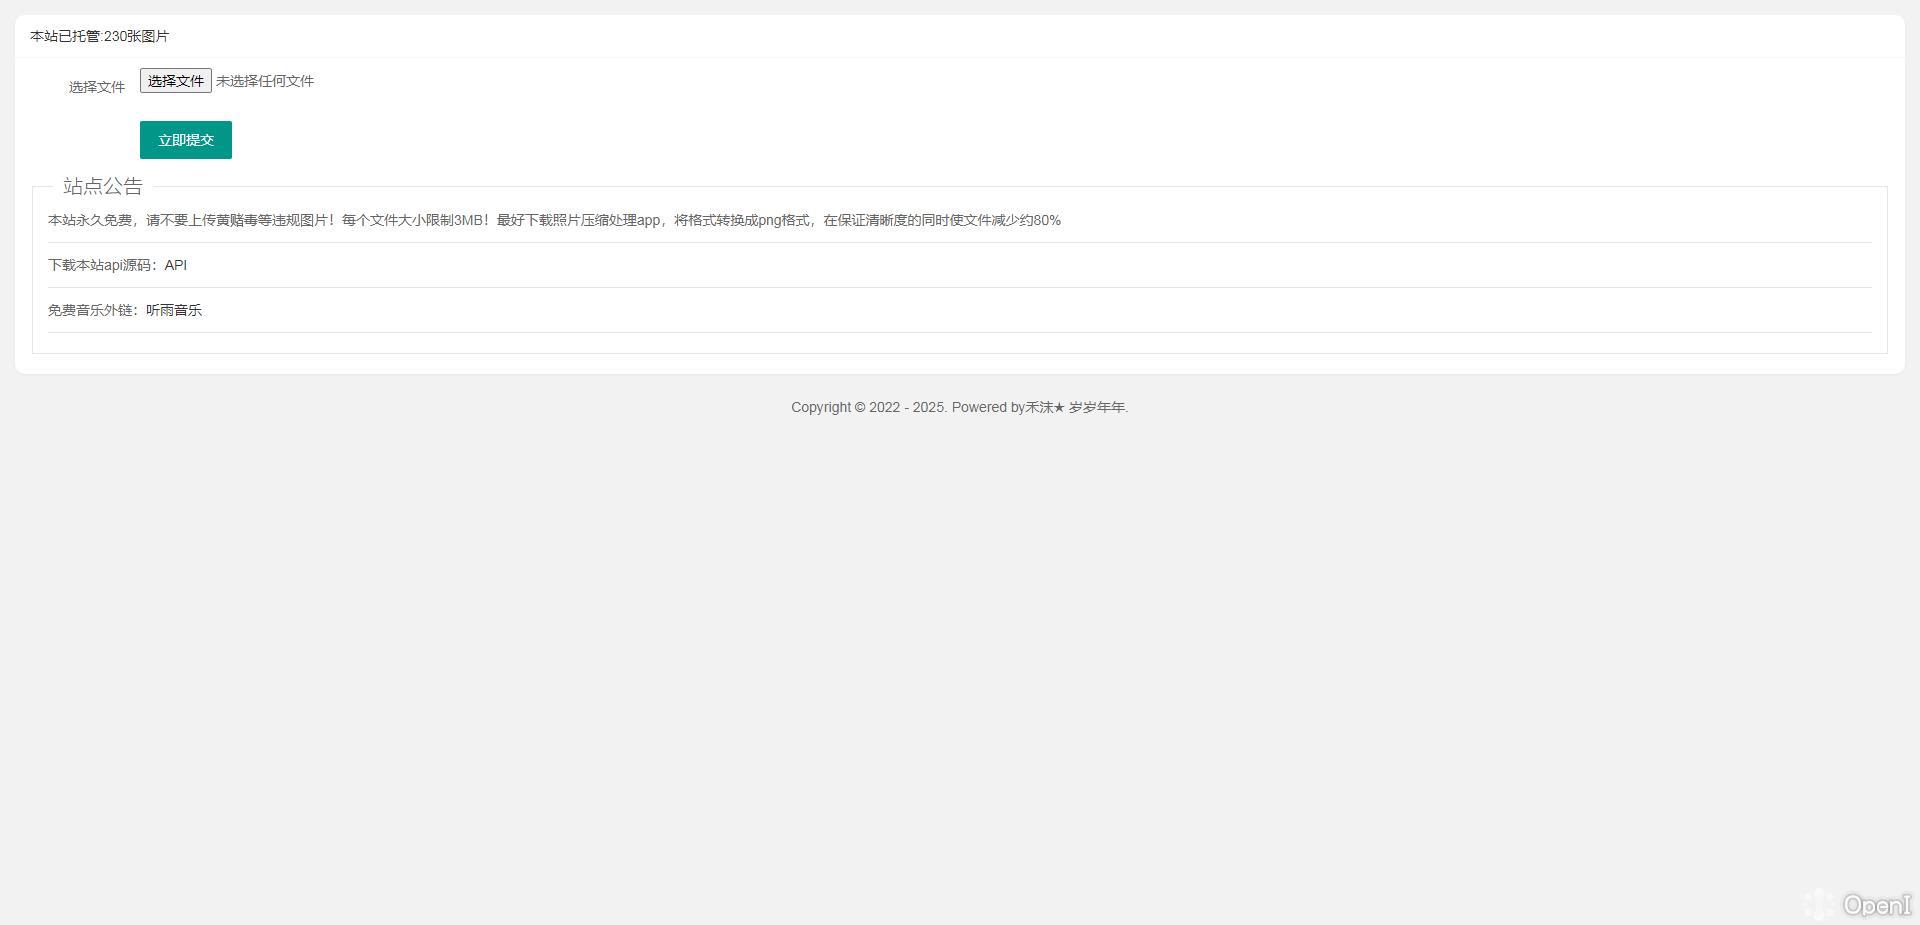The image size is (1920, 925).
Task: Click the 选择文件 file chooser button
Action: (x=175, y=81)
